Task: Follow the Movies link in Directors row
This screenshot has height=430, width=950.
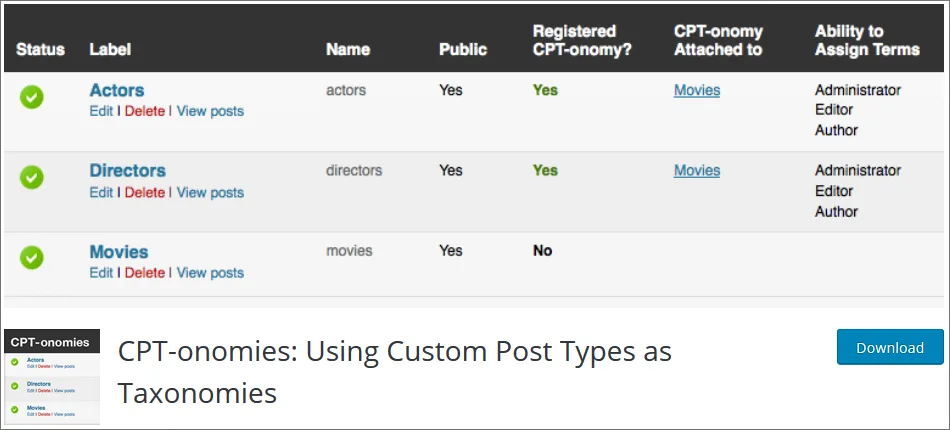Action: (697, 171)
